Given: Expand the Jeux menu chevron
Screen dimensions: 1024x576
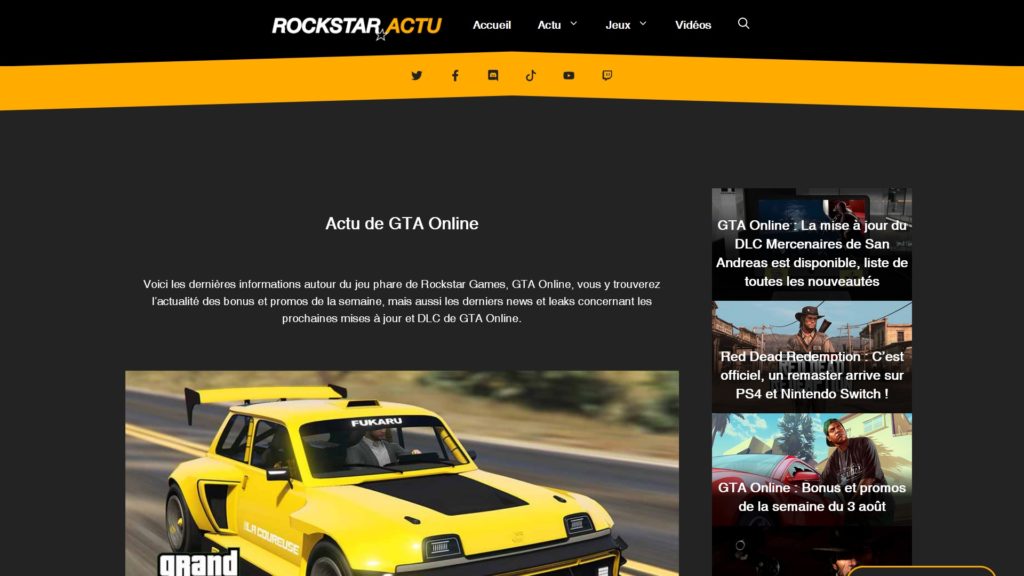Looking at the screenshot, I should tap(643, 24).
